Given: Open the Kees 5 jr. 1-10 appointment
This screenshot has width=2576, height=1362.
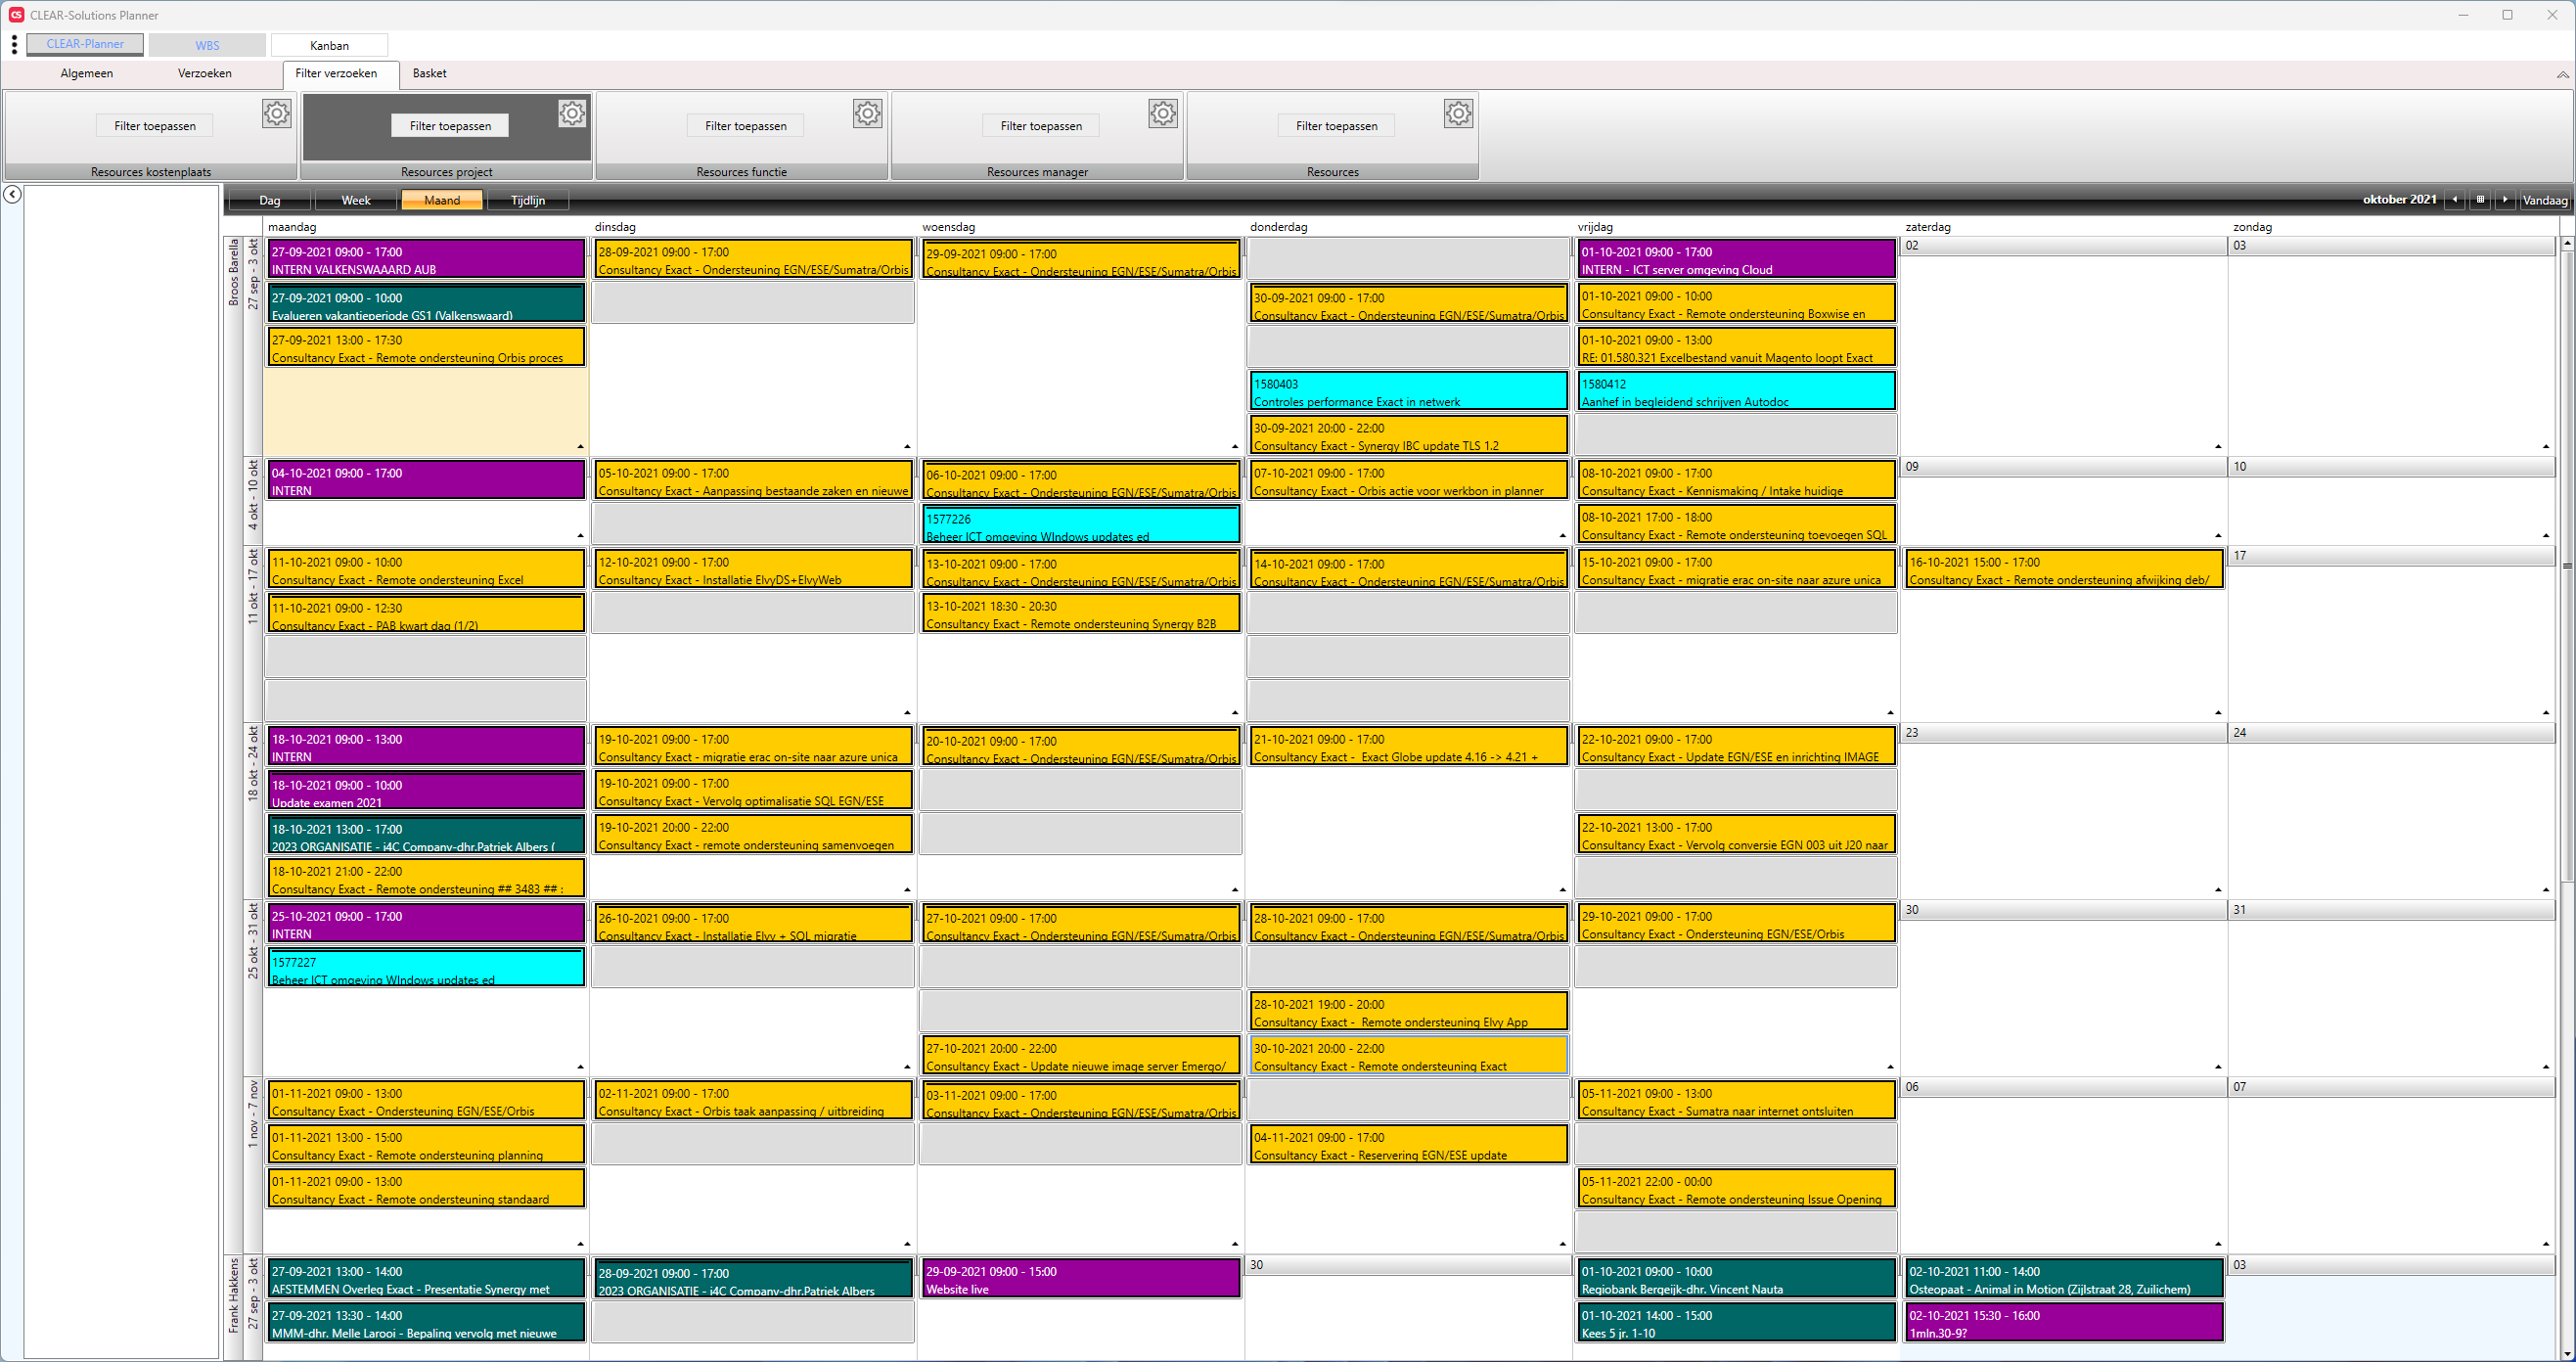Looking at the screenshot, I should pos(1737,1322).
